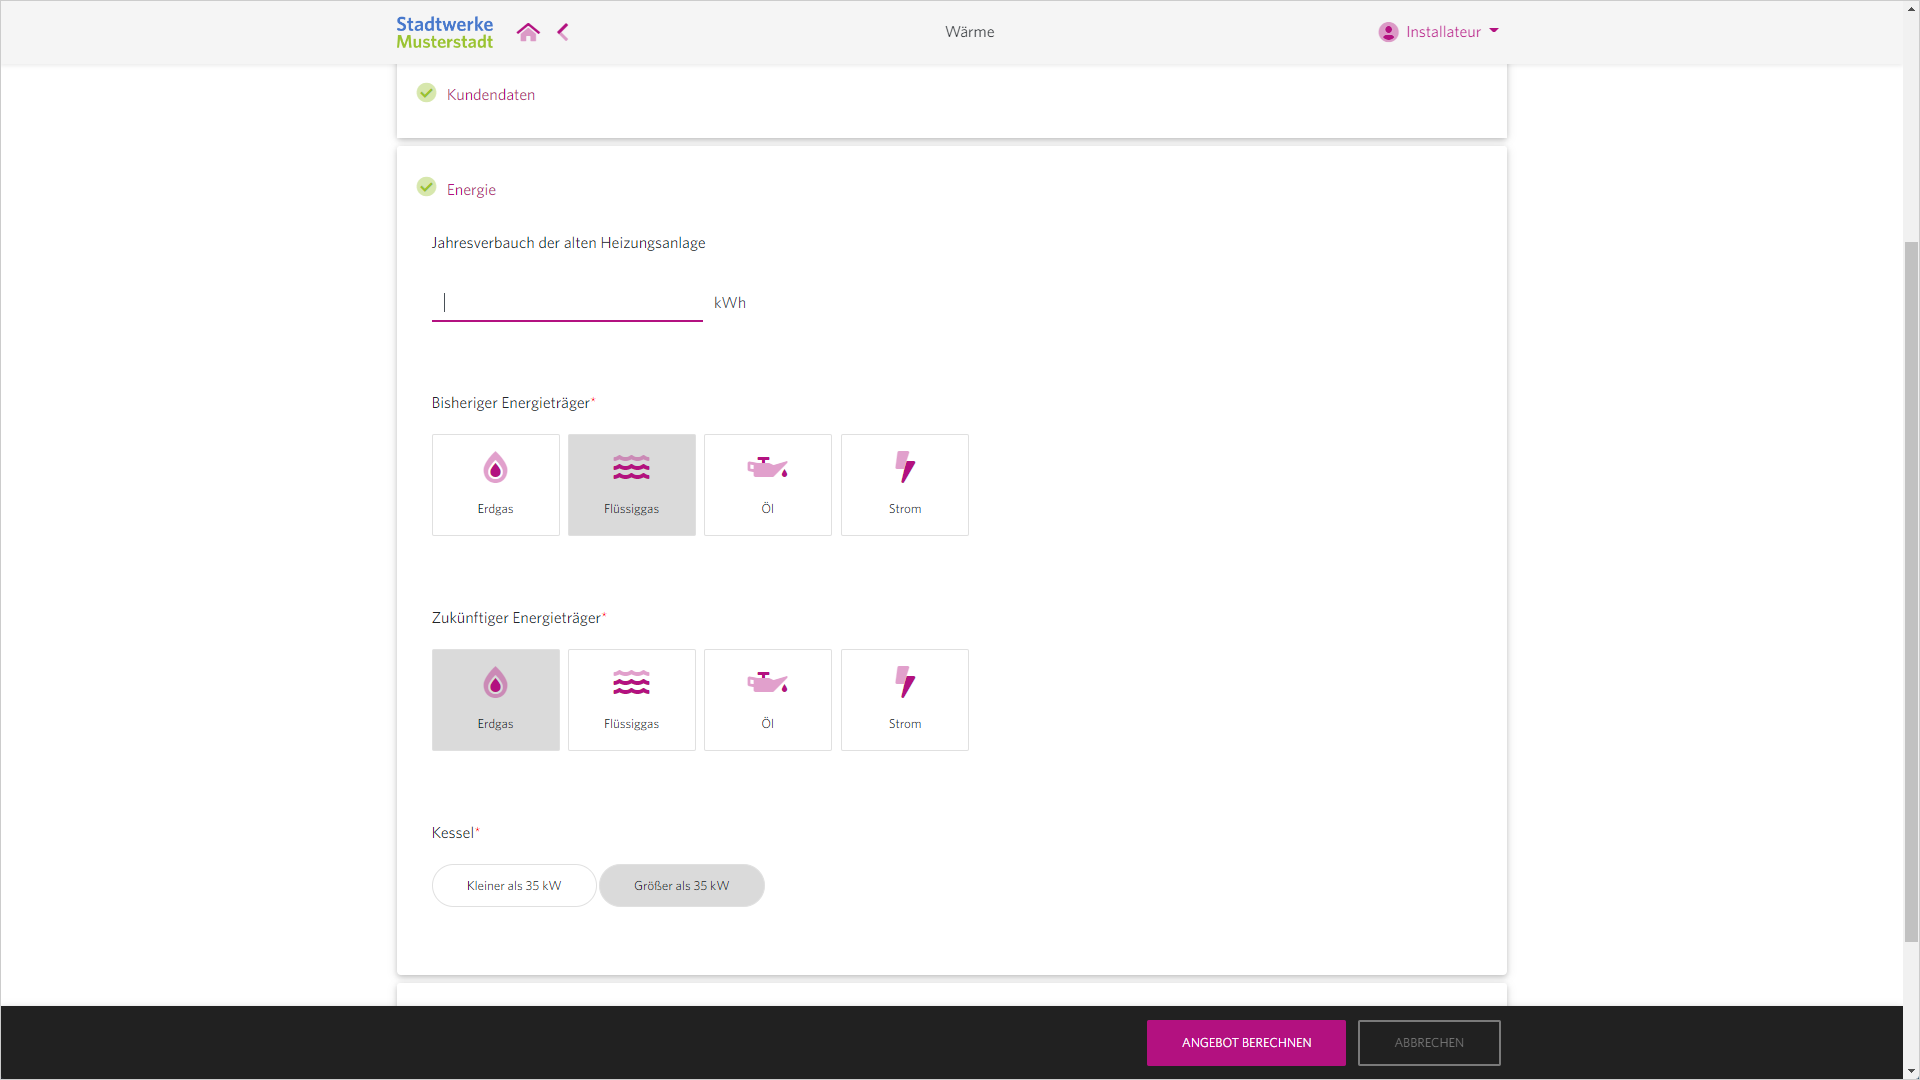This screenshot has width=1920, height=1080.
Task: Select Erdgas as previous energy source
Action: [495, 485]
